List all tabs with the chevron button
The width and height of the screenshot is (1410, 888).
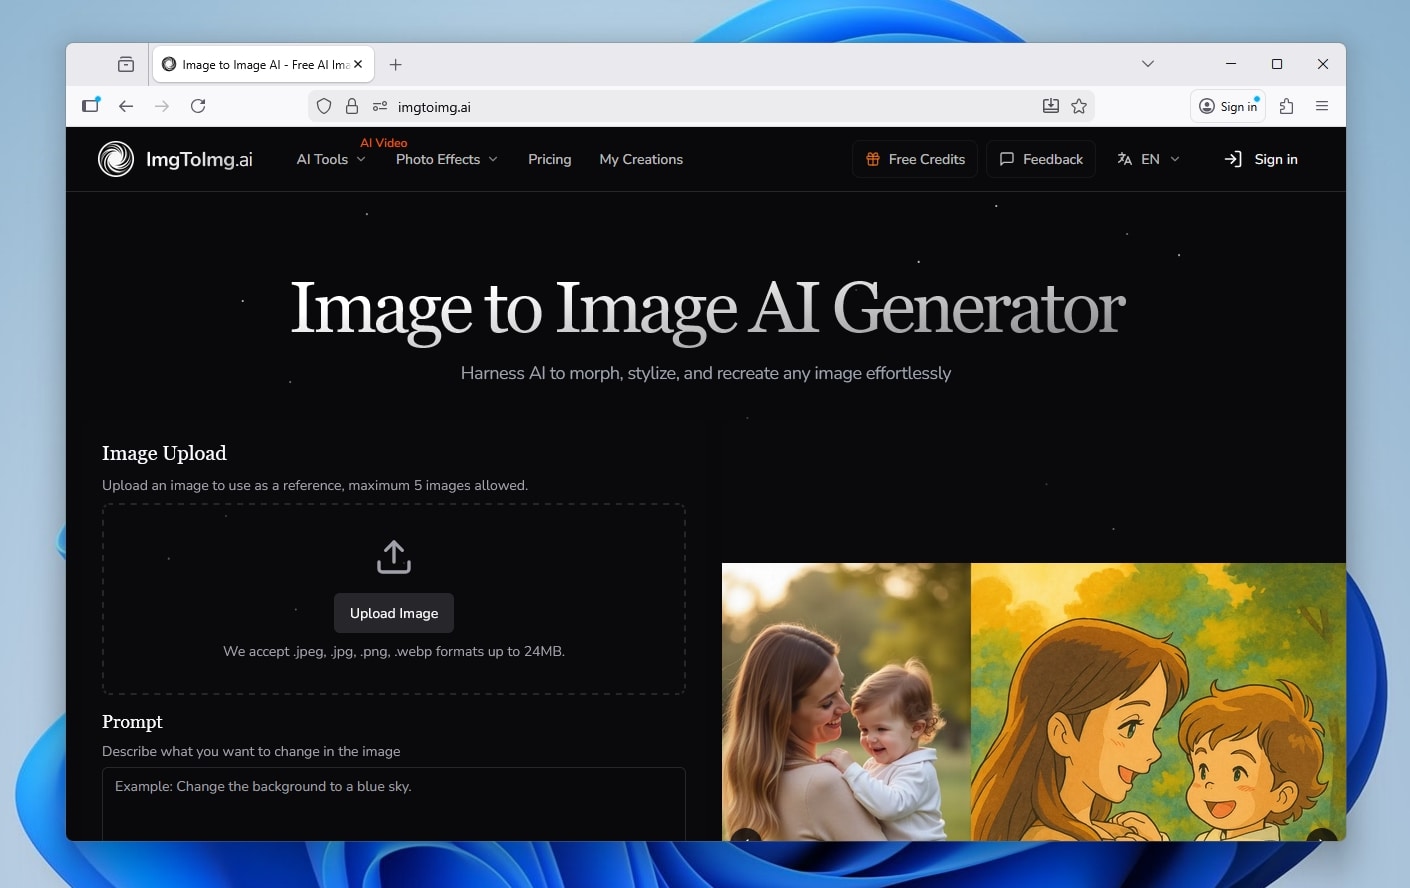tap(1148, 64)
